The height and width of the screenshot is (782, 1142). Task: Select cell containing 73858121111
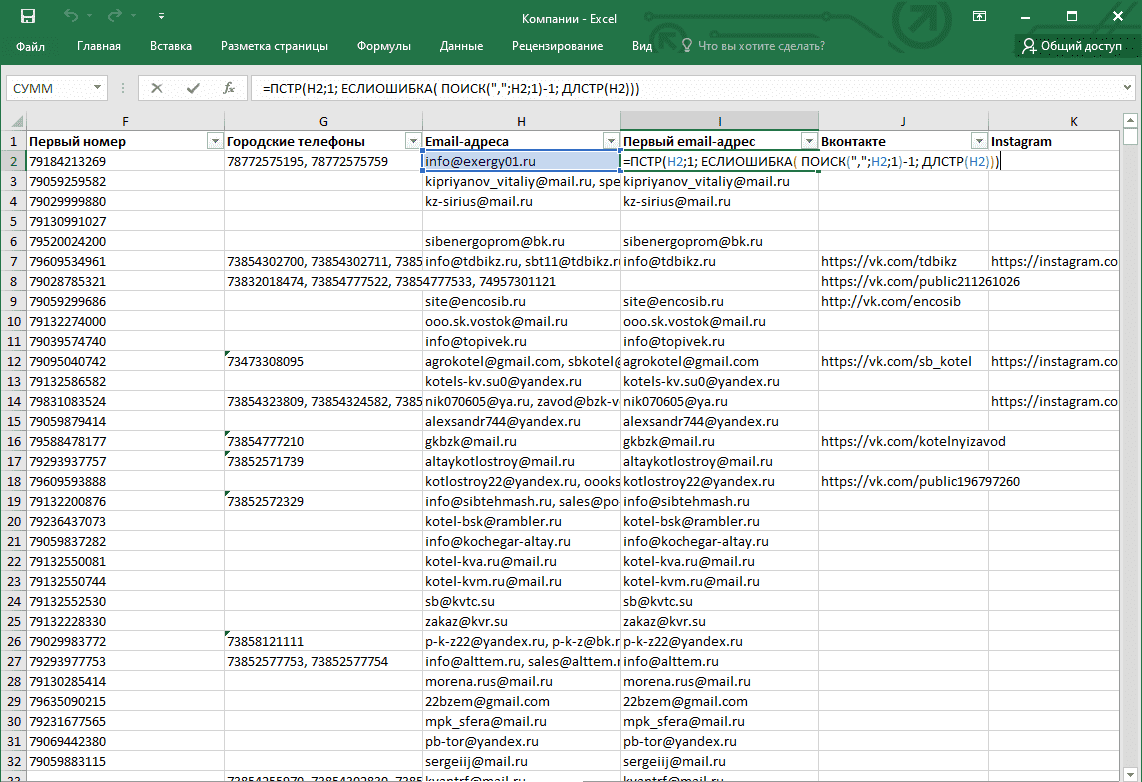tap(323, 641)
